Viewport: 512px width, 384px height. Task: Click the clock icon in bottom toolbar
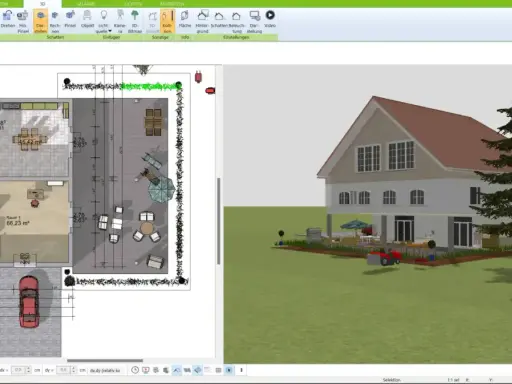click(x=135, y=370)
